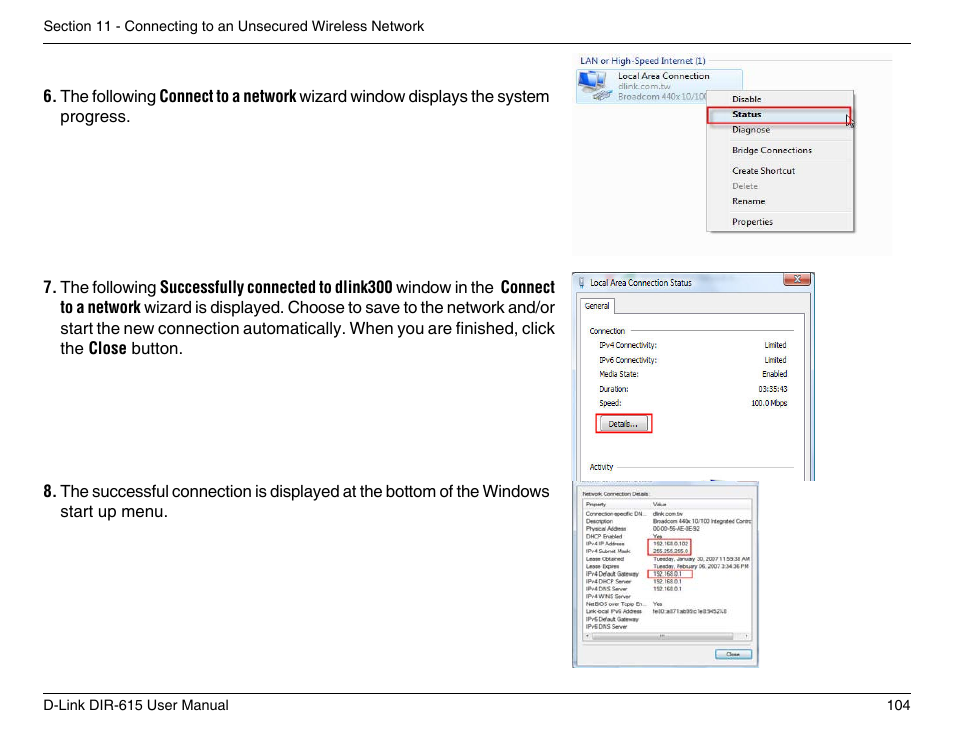Click the Property column header
The height and width of the screenshot is (738, 954).
617,504
